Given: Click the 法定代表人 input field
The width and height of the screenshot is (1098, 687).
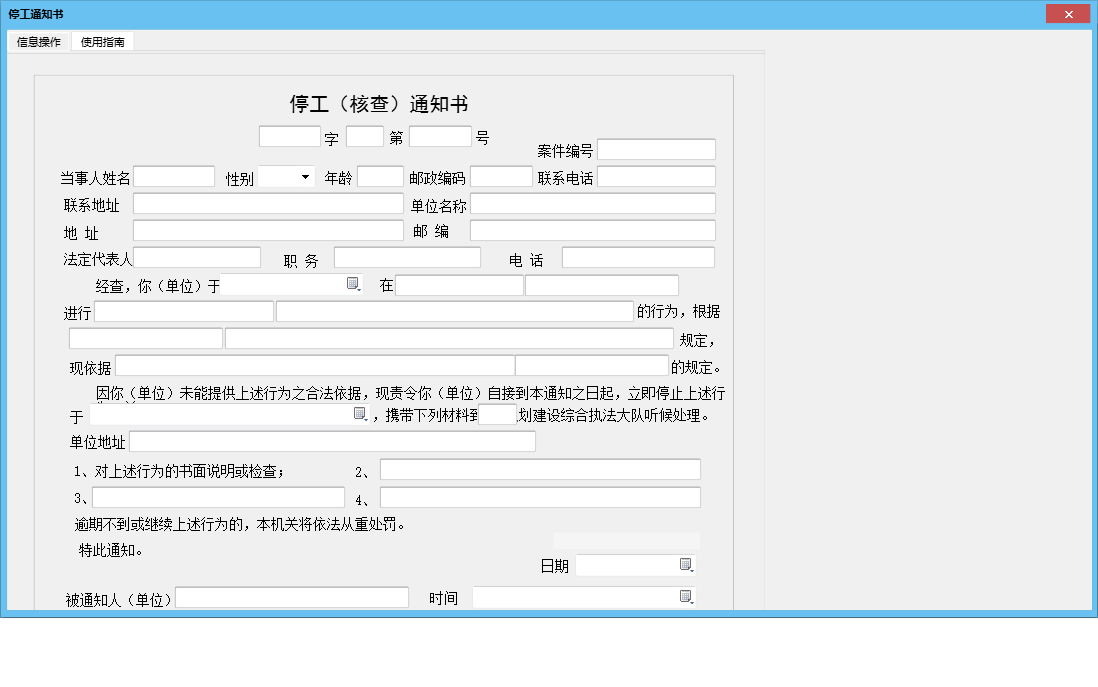Looking at the screenshot, I should pos(197,257).
